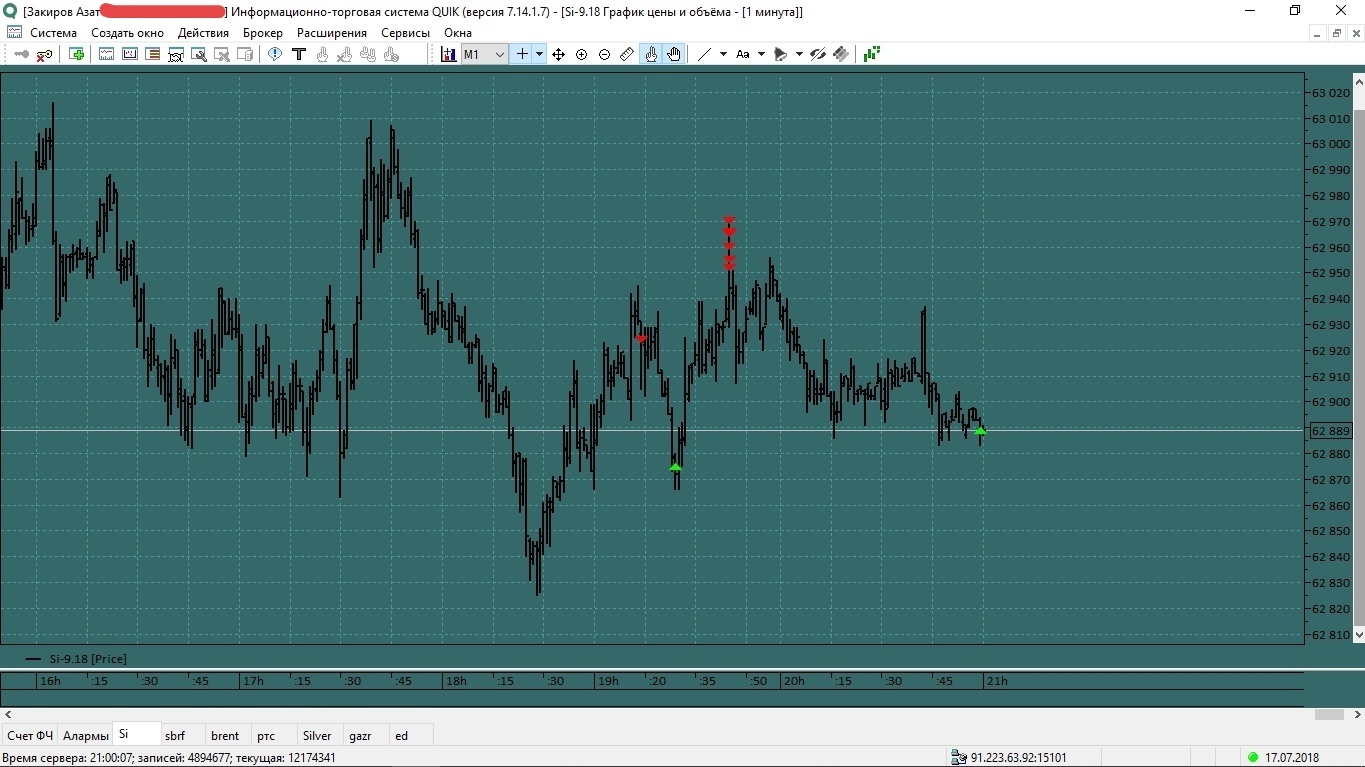Open the Брокер menu
The width and height of the screenshot is (1365, 767).
pos(263,33)
